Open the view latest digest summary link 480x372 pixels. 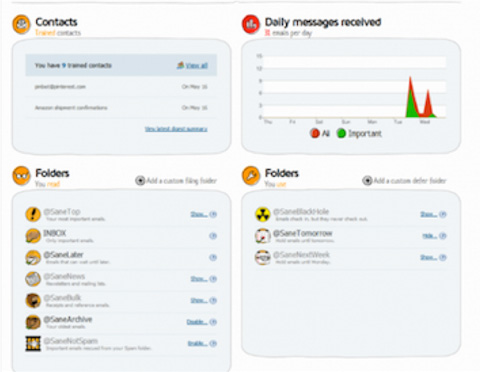[x=176, y=129]
